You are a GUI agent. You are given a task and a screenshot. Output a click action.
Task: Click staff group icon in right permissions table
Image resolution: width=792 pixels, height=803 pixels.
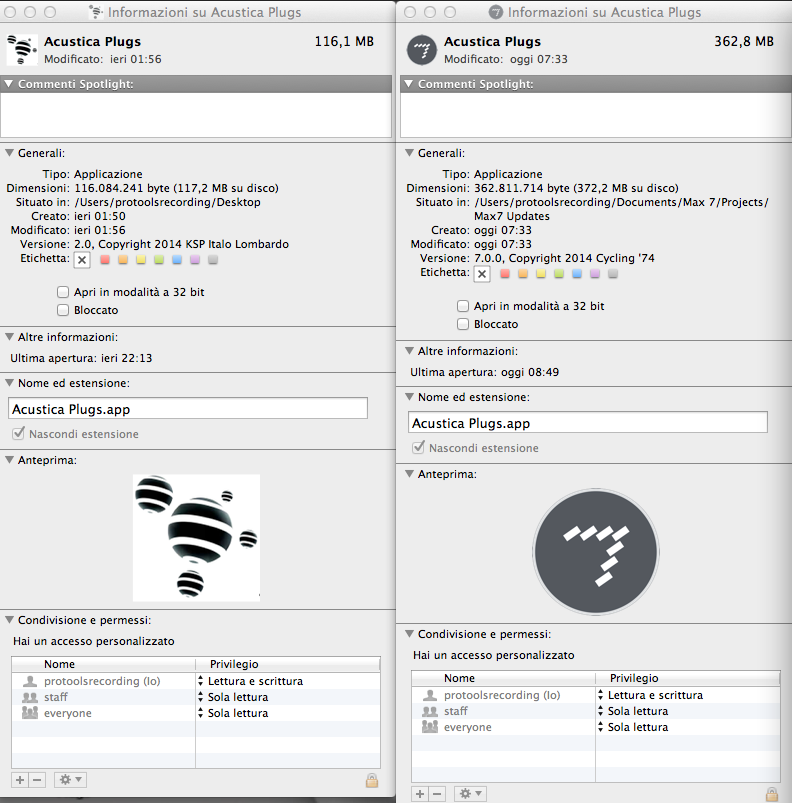click(x=430, y=711)
